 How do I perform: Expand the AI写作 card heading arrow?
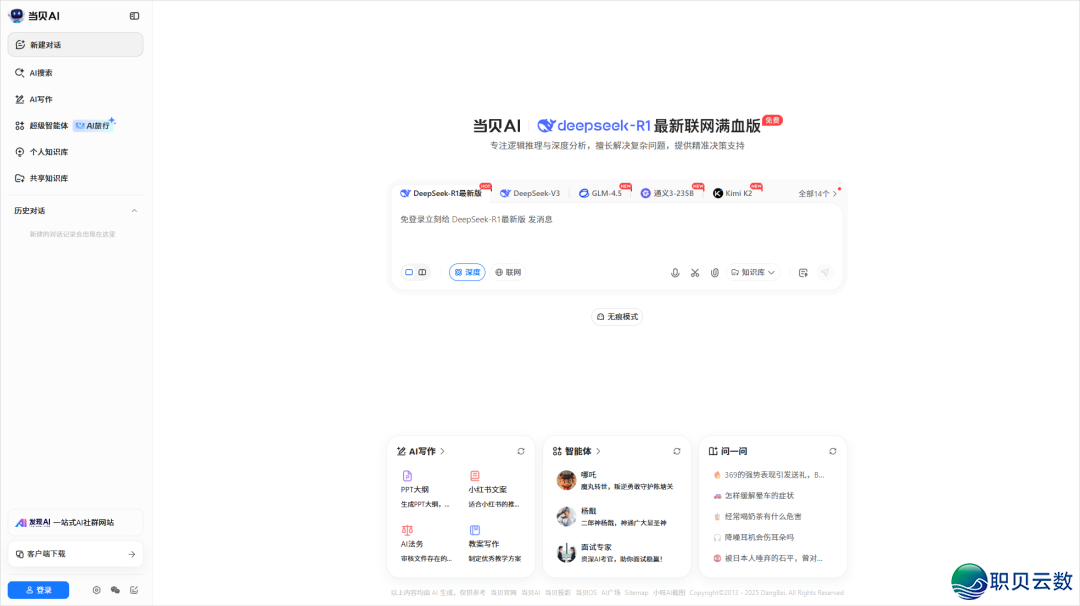(x=442, y=452)
